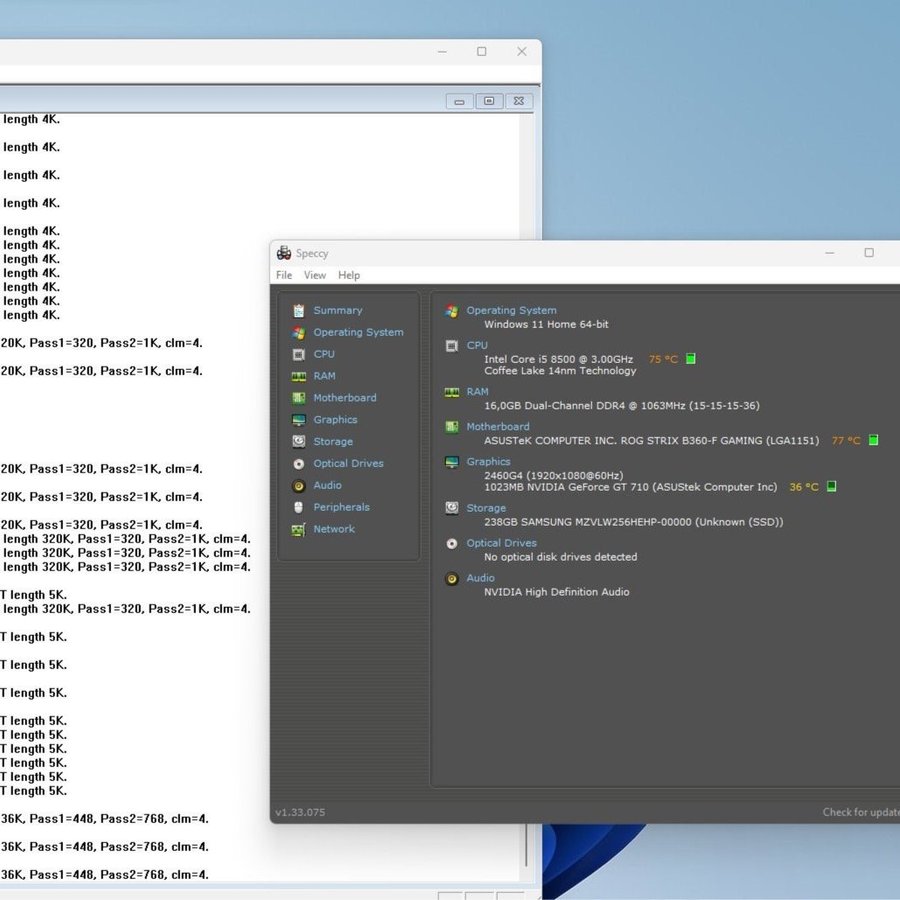The image size is (900, 900).
Task: Click the Operating System heading link
Action: point(511,311)
